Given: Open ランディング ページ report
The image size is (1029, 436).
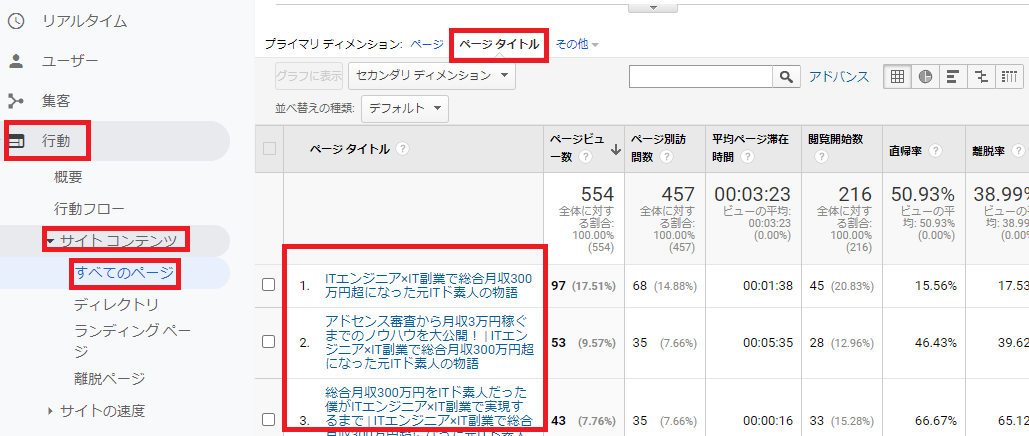Looking at the screenshot, I should (x=132, y=341).
